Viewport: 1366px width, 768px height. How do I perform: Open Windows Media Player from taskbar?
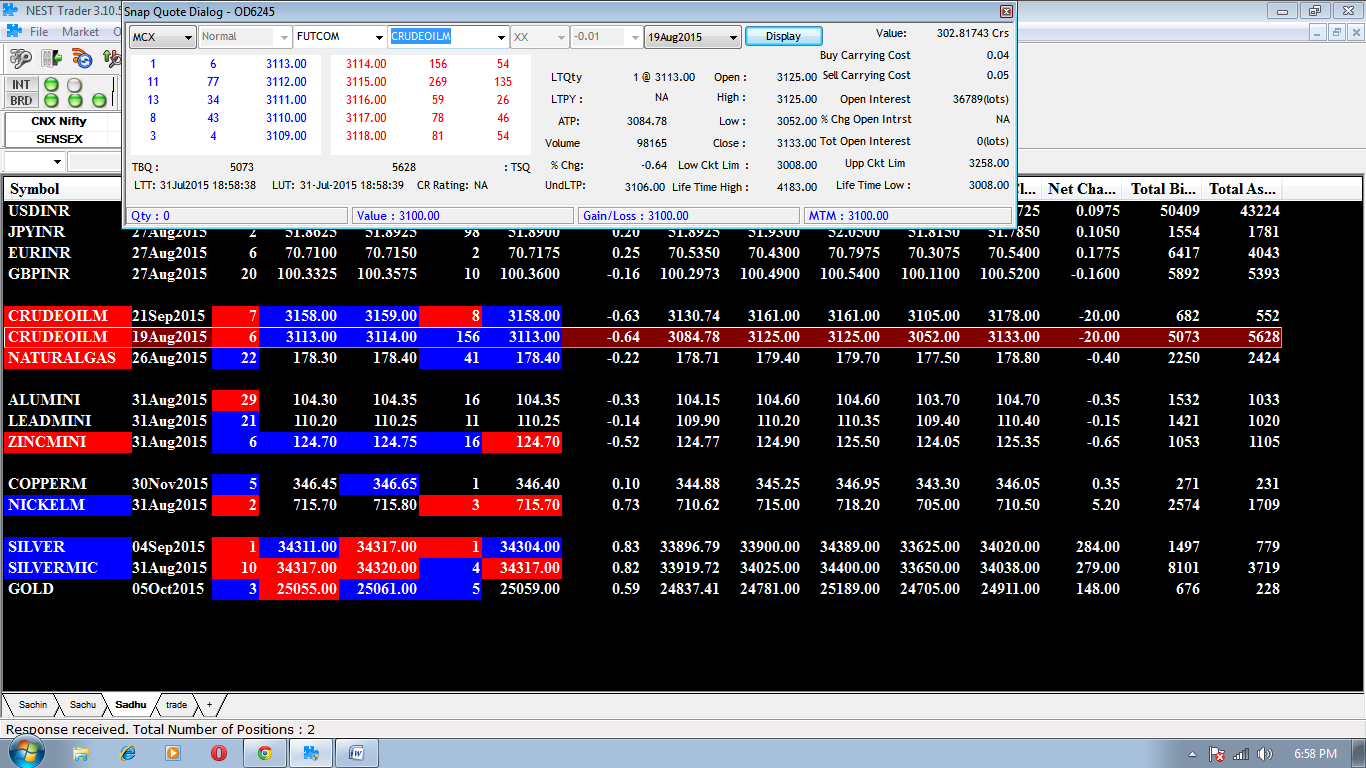pos(173,753)
